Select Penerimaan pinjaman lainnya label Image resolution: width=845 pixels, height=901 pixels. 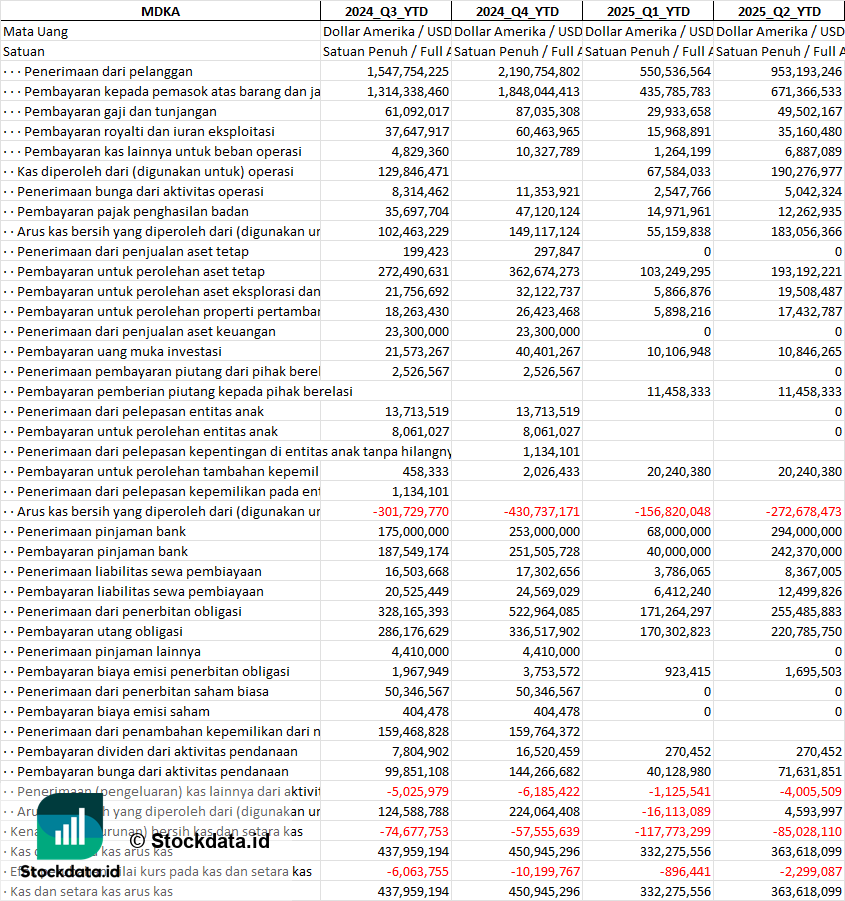coord(109,652)
